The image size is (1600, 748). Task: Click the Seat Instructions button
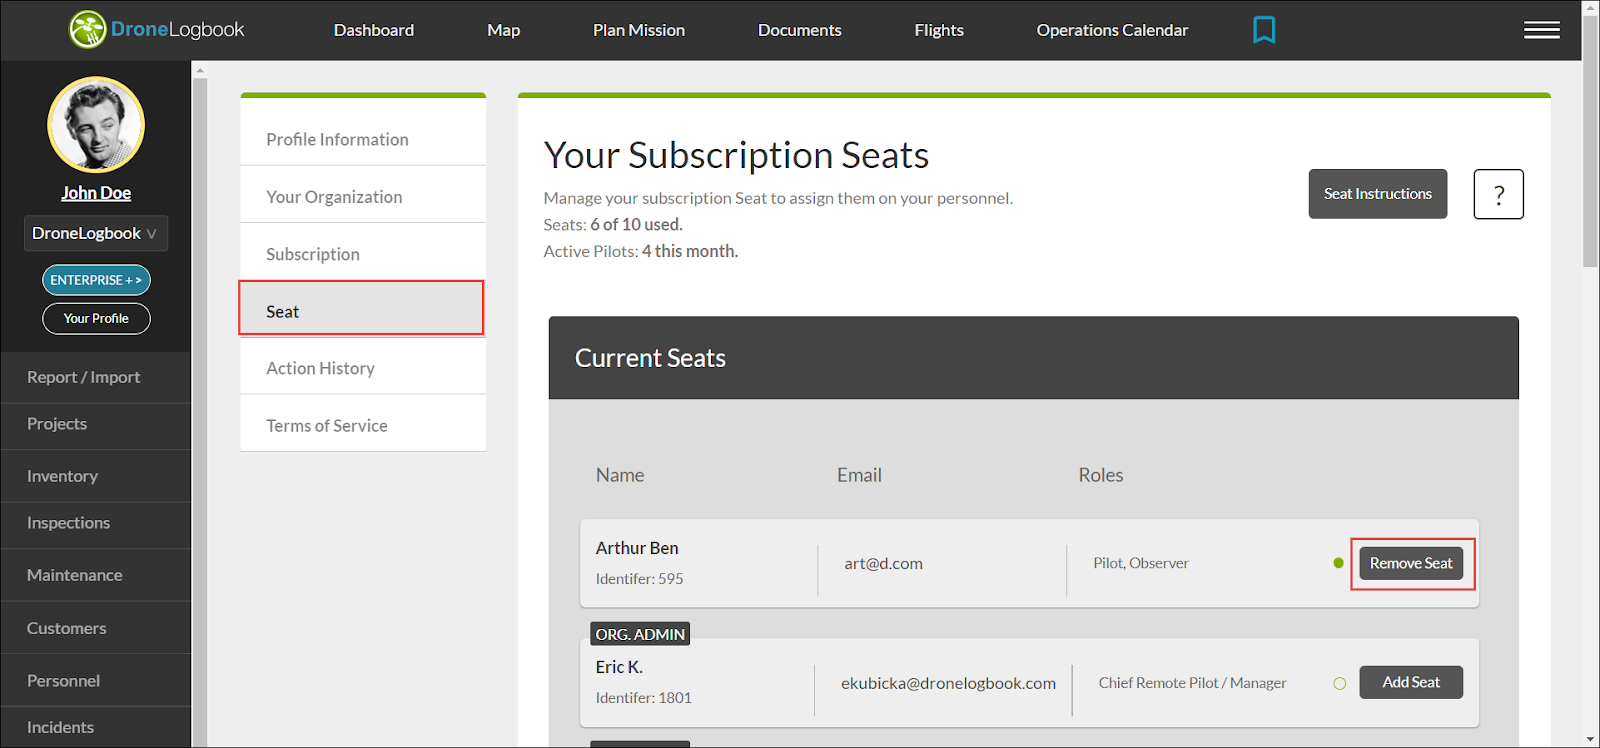point(1378,194)
